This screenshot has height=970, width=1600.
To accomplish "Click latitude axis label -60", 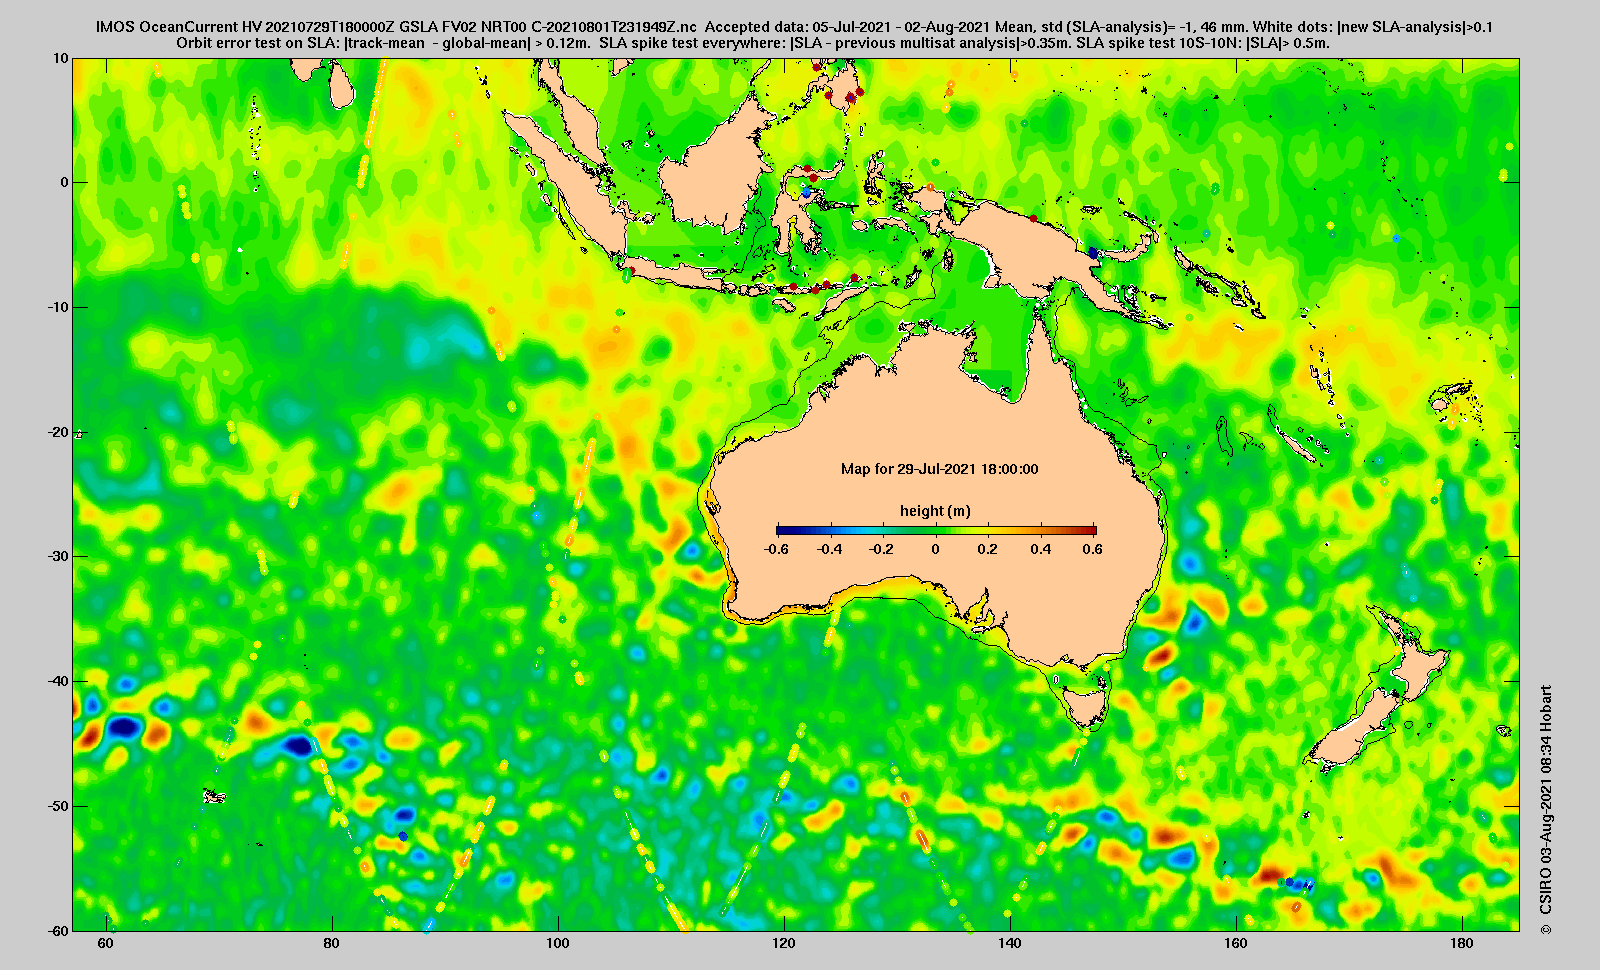I will click(59, 930).
